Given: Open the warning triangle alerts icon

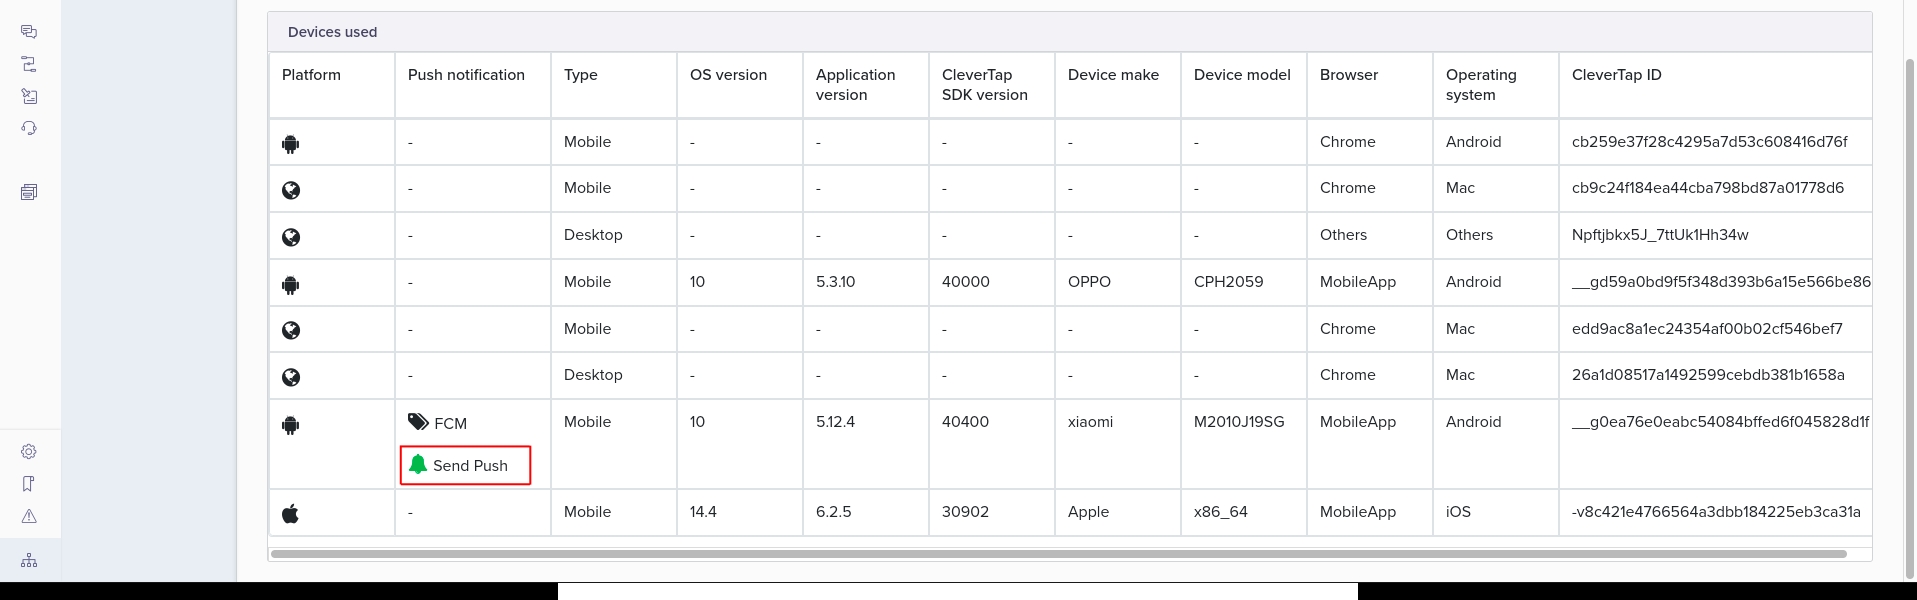Looking at the screenshot, I should pyautogui.click(x=29, y=516).
